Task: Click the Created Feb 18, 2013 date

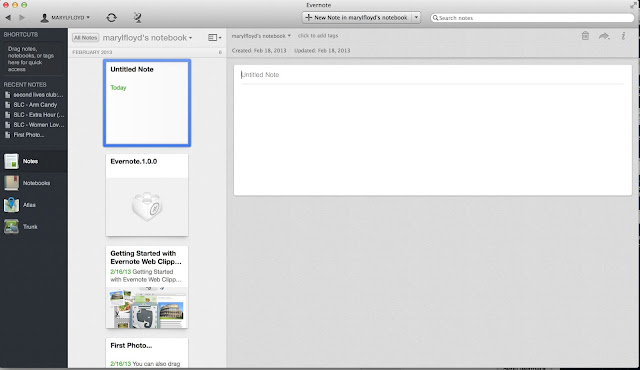Action: click(x=259, y=51)
